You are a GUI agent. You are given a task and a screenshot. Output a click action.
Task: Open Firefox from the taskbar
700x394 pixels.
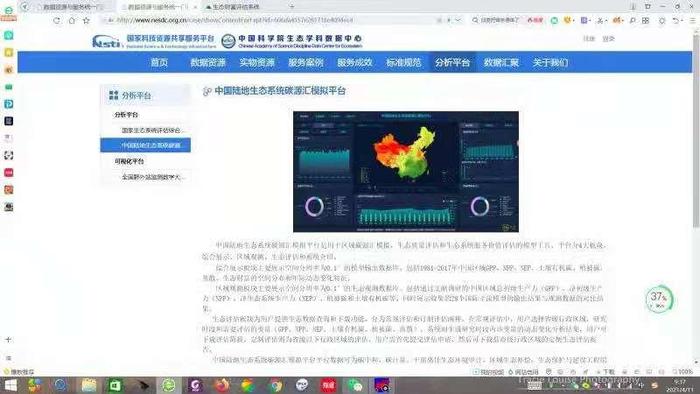coord(221,386)
